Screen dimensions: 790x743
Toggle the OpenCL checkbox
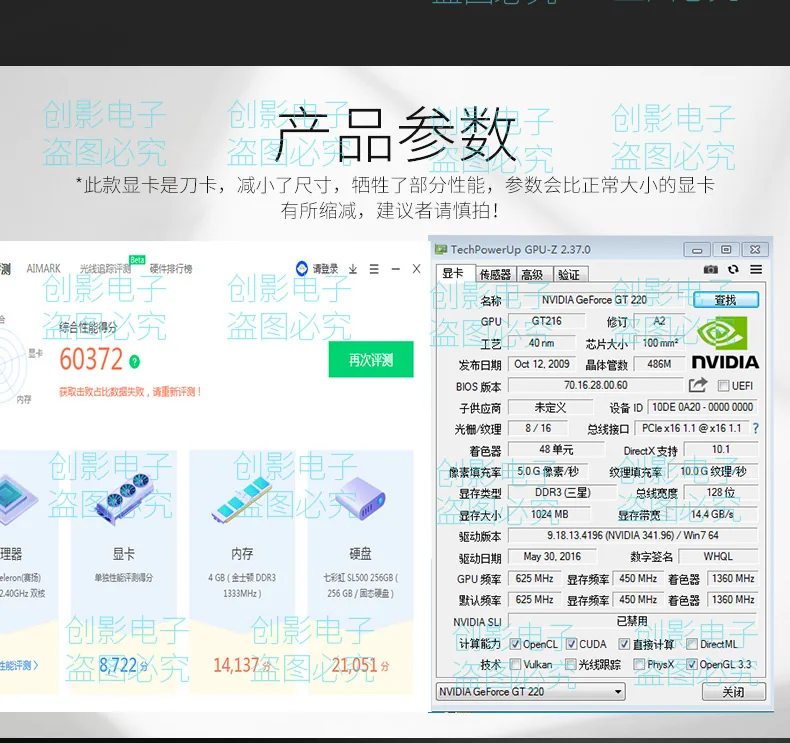pos(515,644)
